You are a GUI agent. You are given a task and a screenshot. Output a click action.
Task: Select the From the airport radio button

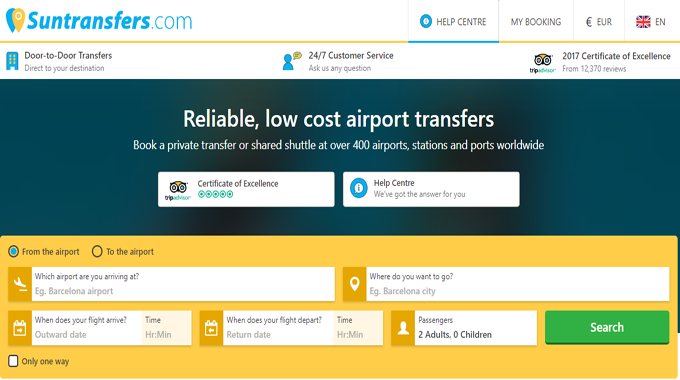(13, 252)
